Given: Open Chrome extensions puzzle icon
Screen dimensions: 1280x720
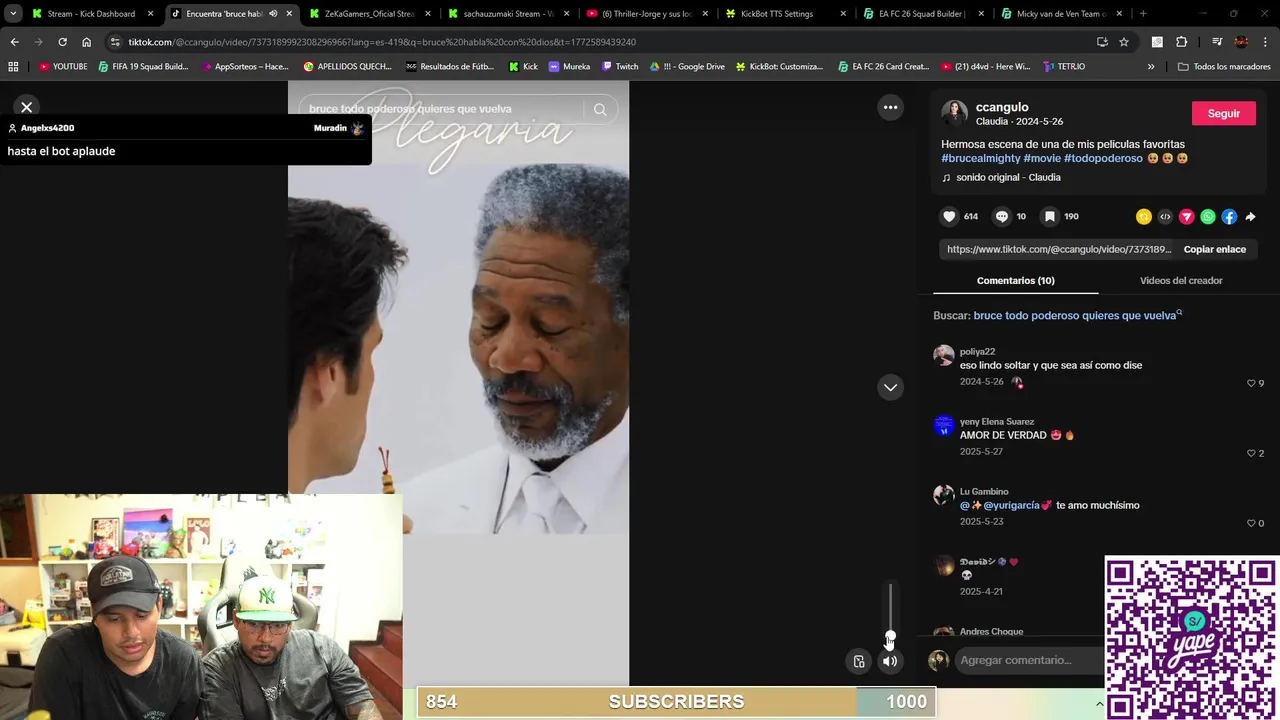Looking at the screenshot, I should click(1181, 42).
